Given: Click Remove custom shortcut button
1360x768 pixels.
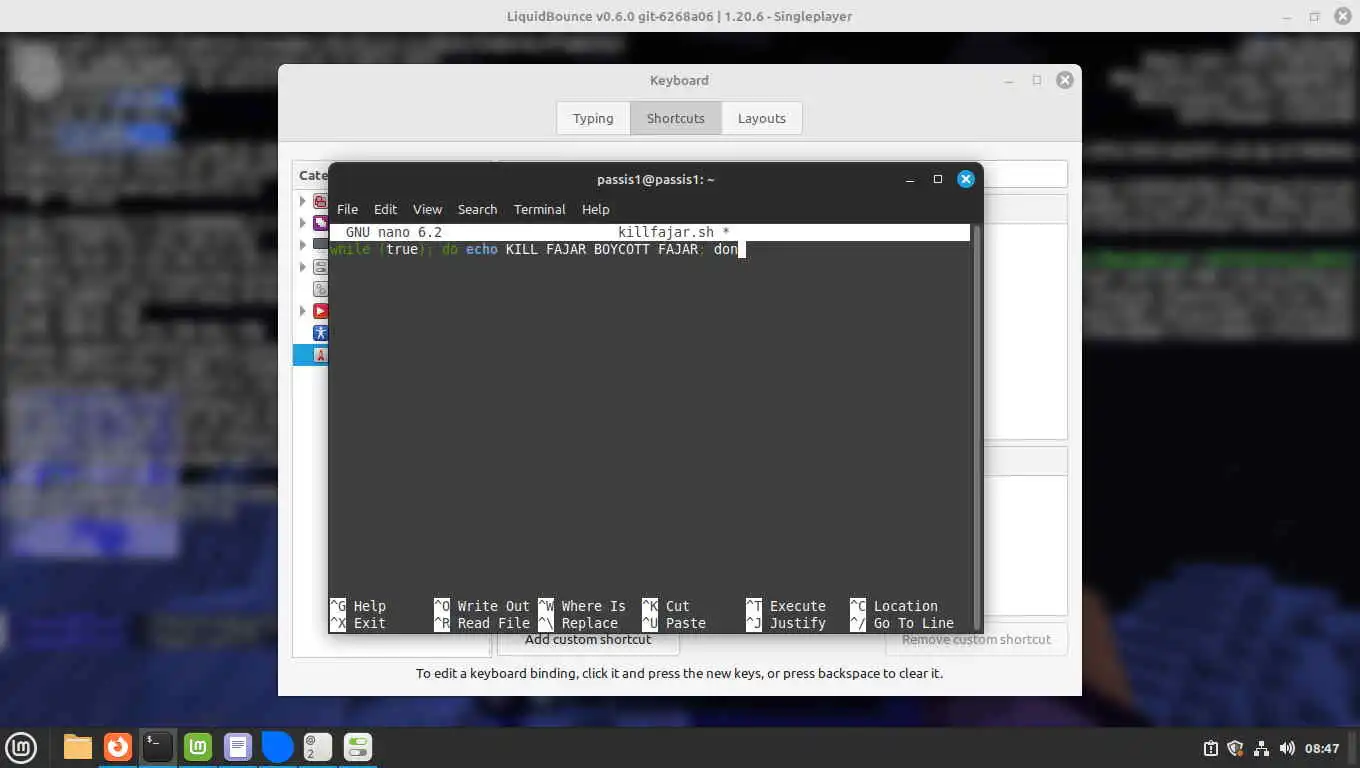Looking at the screenshot, I should click(976, 639).
